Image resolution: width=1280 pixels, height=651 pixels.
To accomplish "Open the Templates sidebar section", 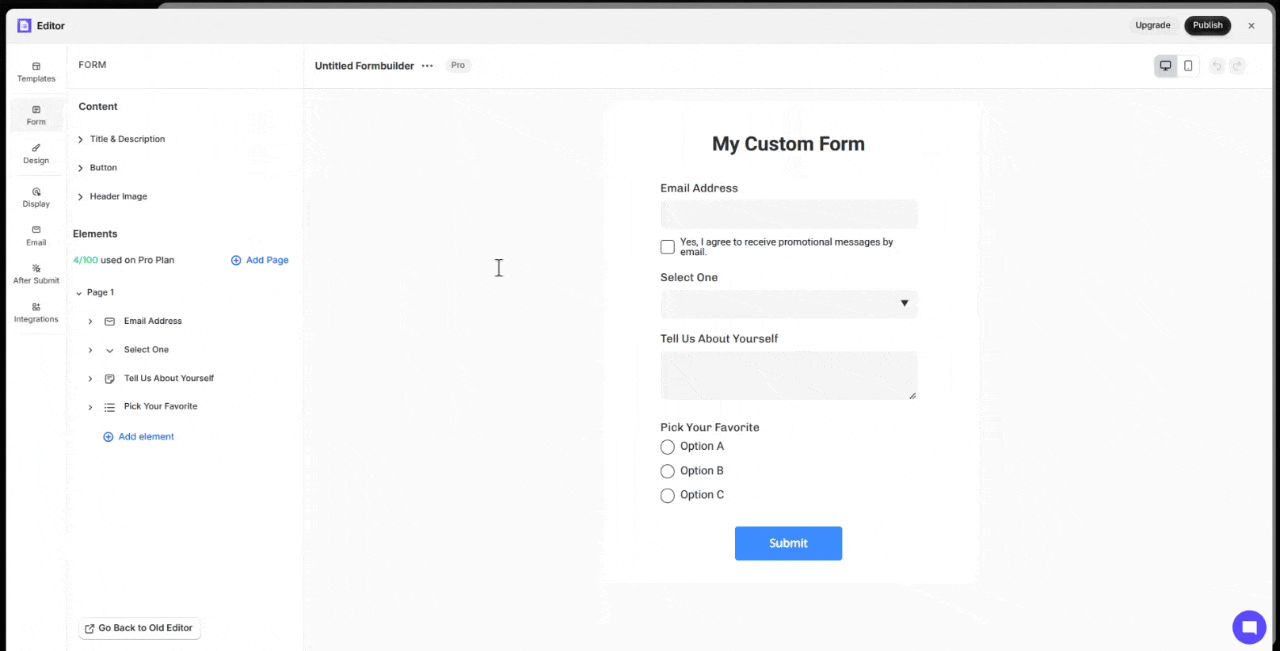I will pos(36,71).
